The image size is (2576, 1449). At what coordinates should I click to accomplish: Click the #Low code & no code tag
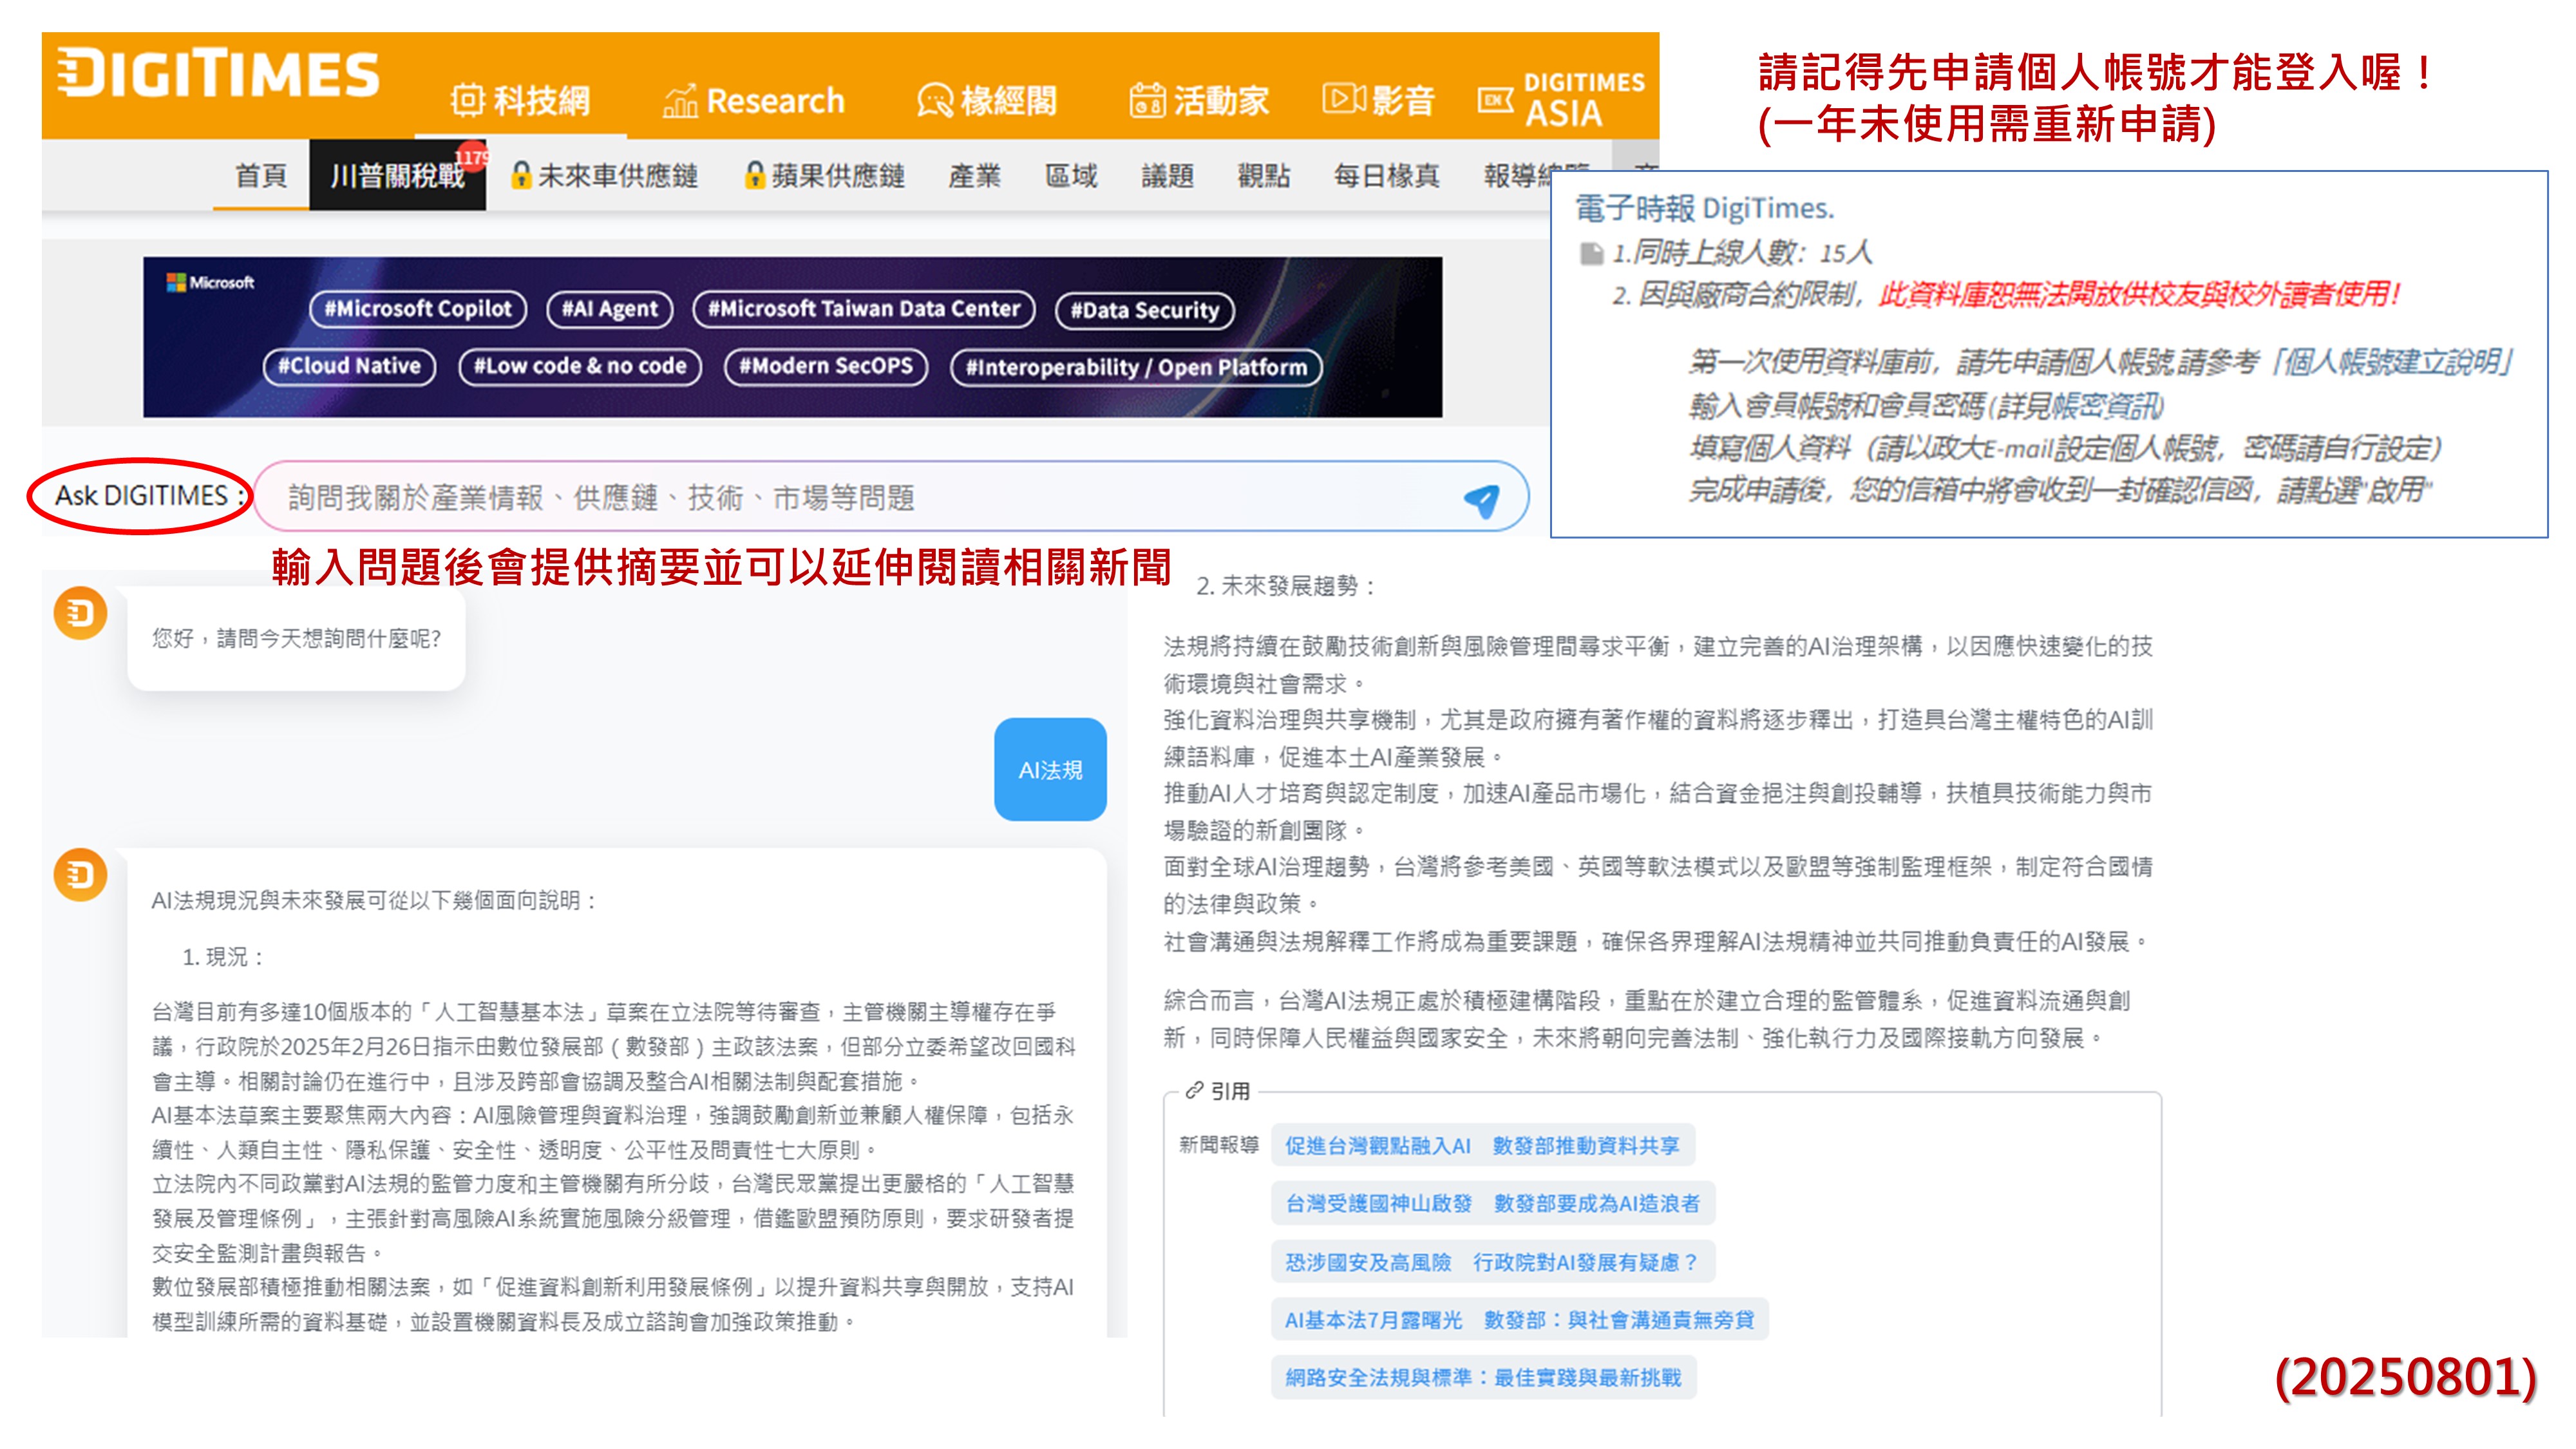580,366
